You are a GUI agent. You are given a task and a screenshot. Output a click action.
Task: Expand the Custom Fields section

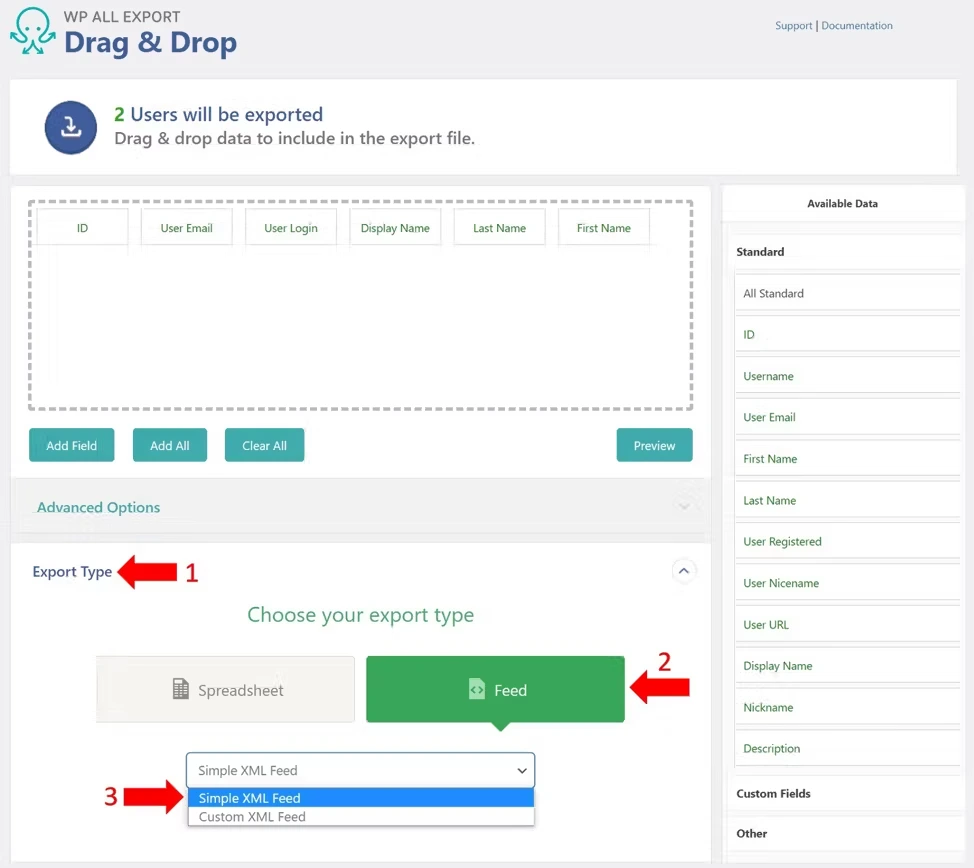click(773, 794)
